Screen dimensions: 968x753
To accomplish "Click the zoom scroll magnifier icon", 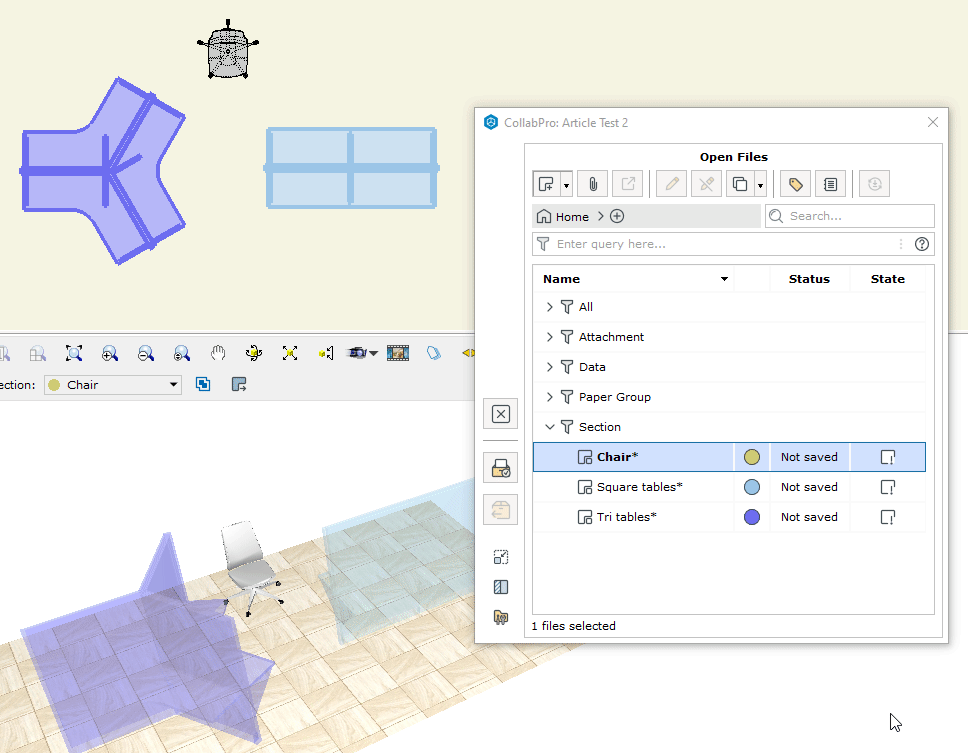I will coord(182,353).
